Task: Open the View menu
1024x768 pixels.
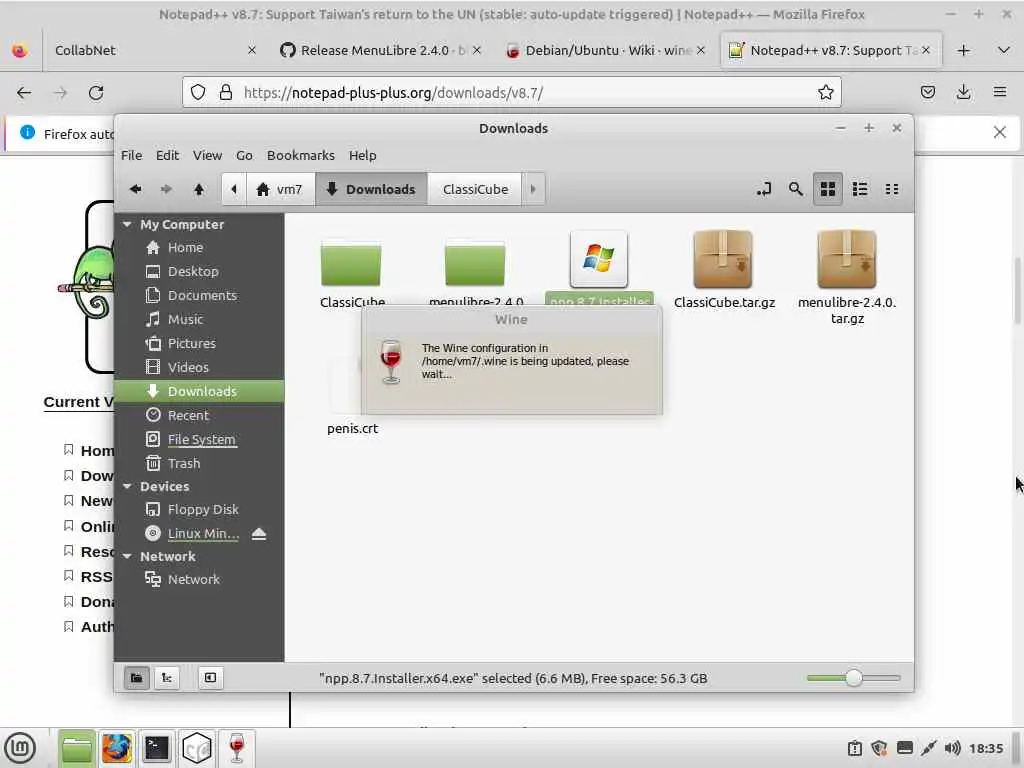Action: click(x=207, y=155)
